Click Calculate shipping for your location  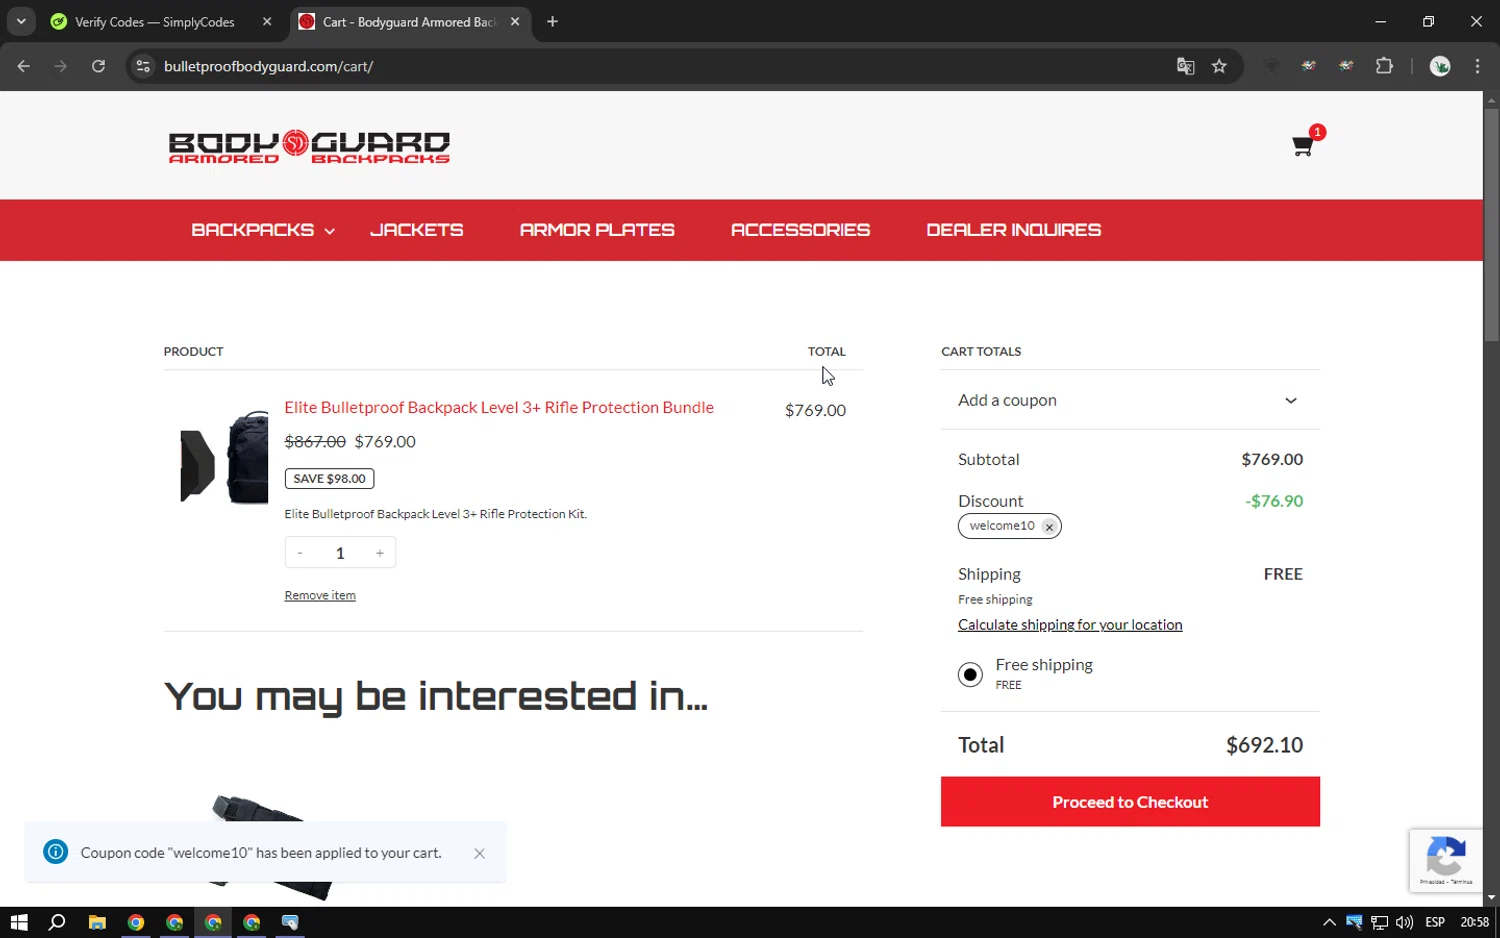pos(1070,625)
